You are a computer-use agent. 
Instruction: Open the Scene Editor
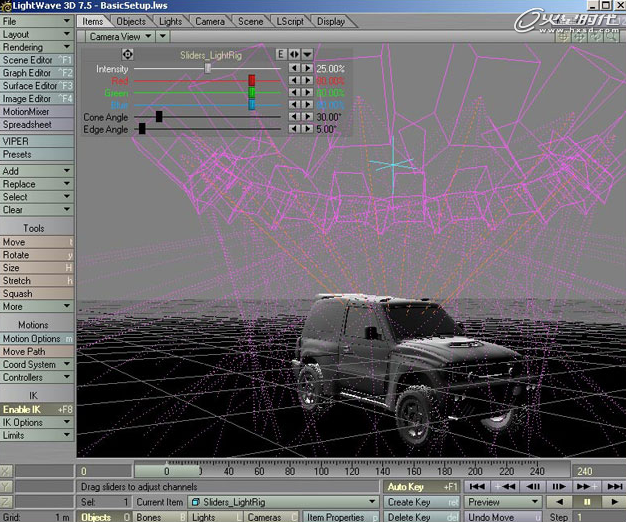(x=37, y=60)
